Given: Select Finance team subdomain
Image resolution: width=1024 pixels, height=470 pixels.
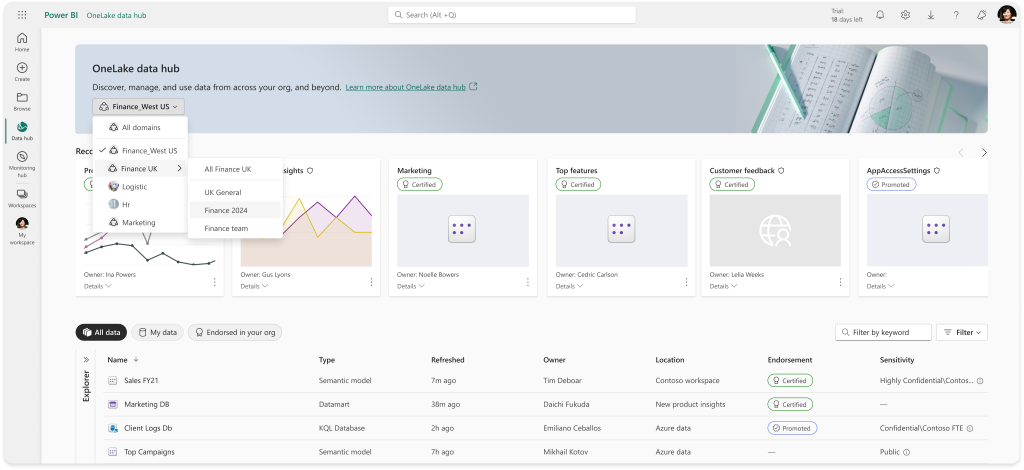Looking at the screenshot, I should pyautogui.click(x=235, y=228).
